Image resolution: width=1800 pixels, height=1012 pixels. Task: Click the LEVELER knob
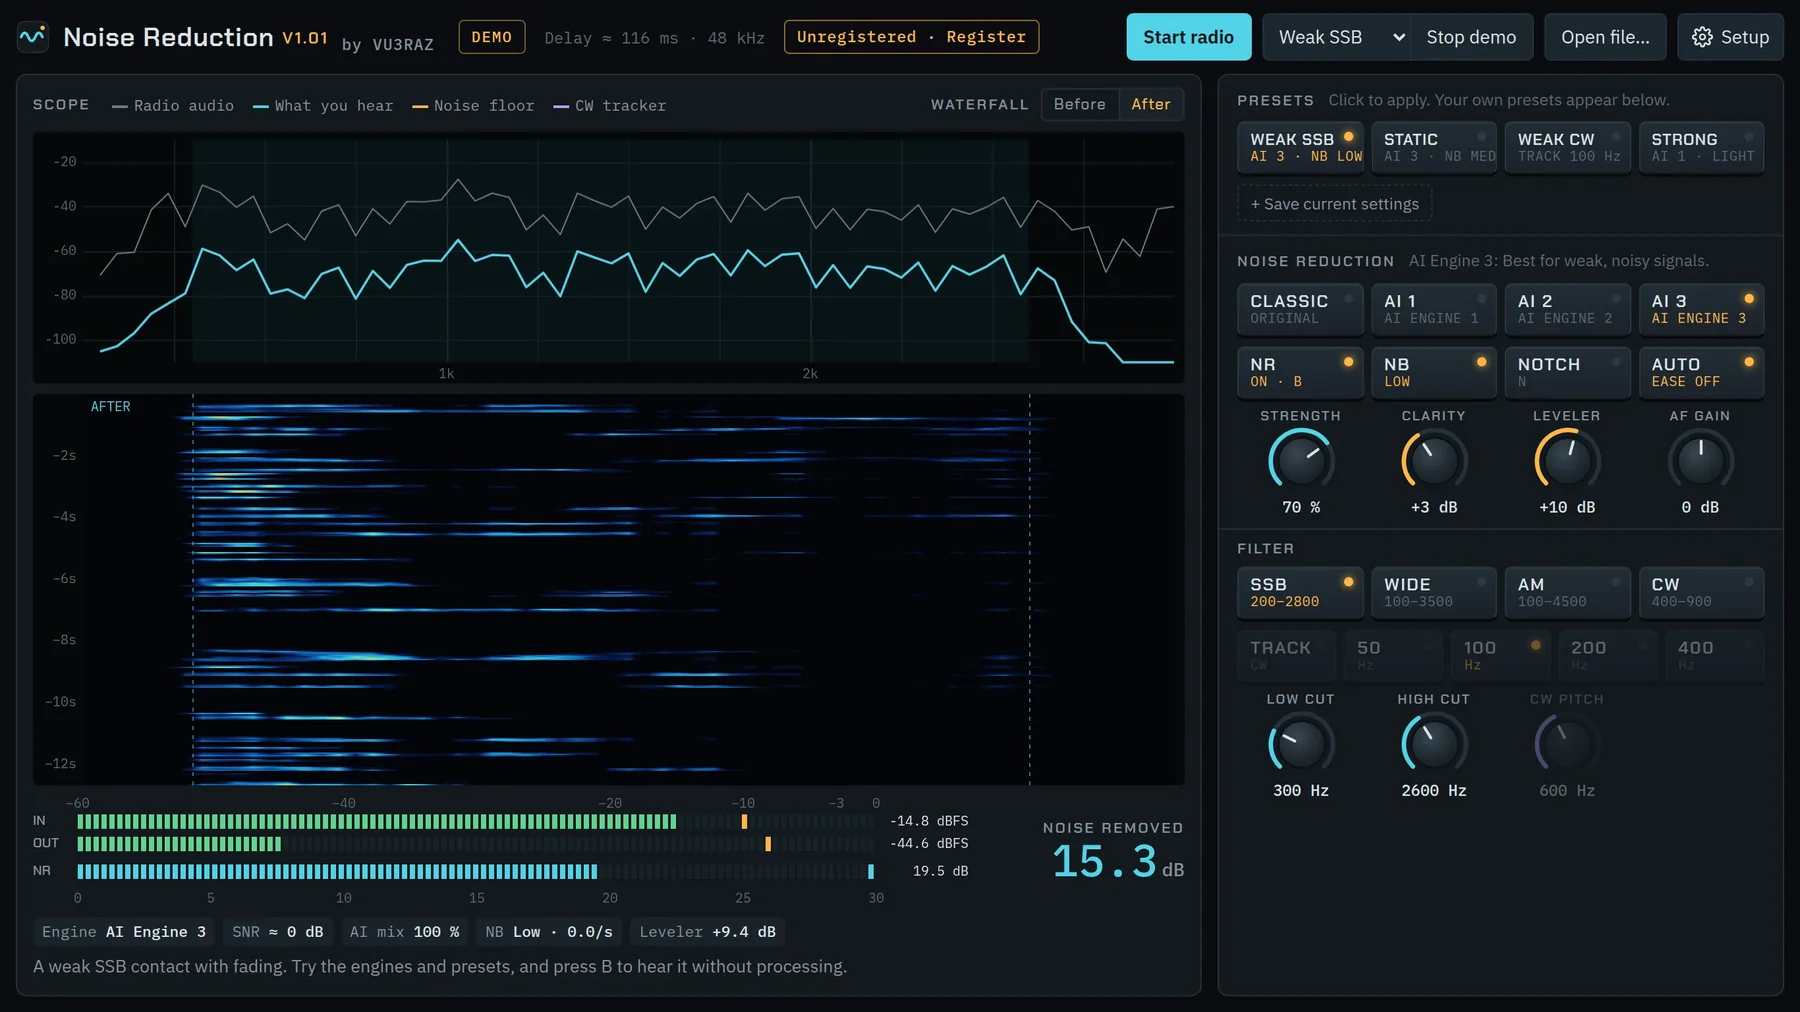1567,460
